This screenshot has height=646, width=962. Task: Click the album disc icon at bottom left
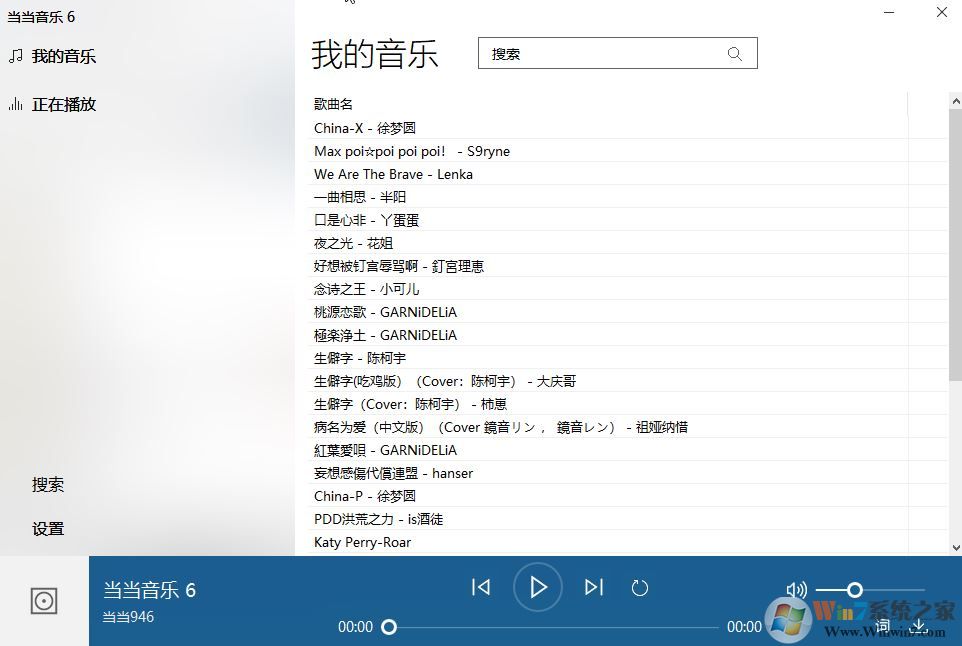(x=43, y=601)
